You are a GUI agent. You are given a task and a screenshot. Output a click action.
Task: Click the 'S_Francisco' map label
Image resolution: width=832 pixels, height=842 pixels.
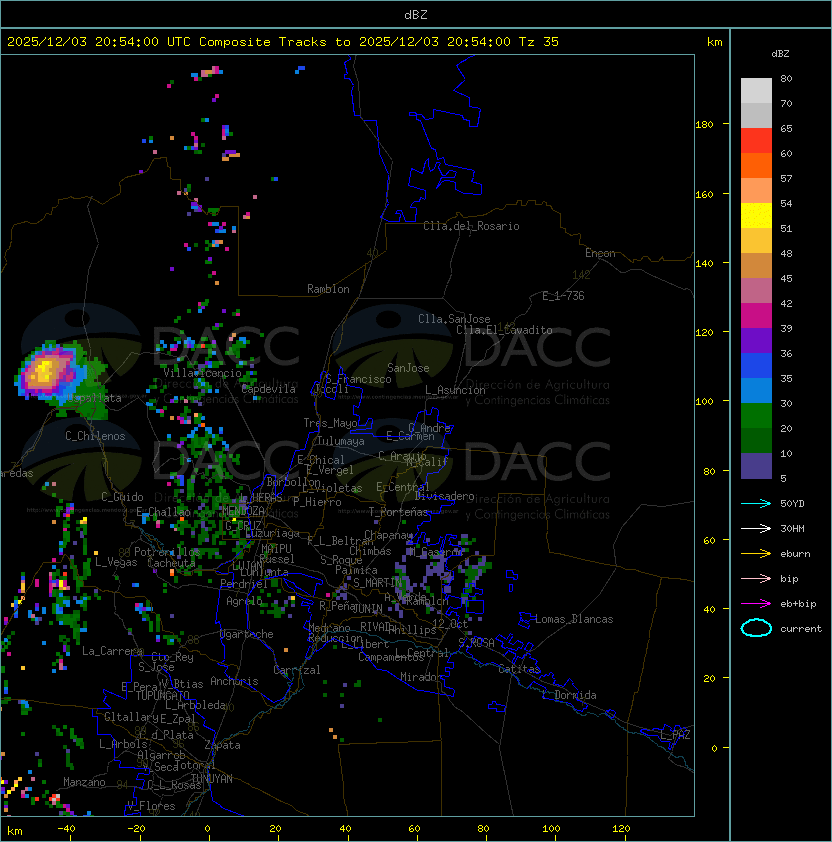(358, 379)
